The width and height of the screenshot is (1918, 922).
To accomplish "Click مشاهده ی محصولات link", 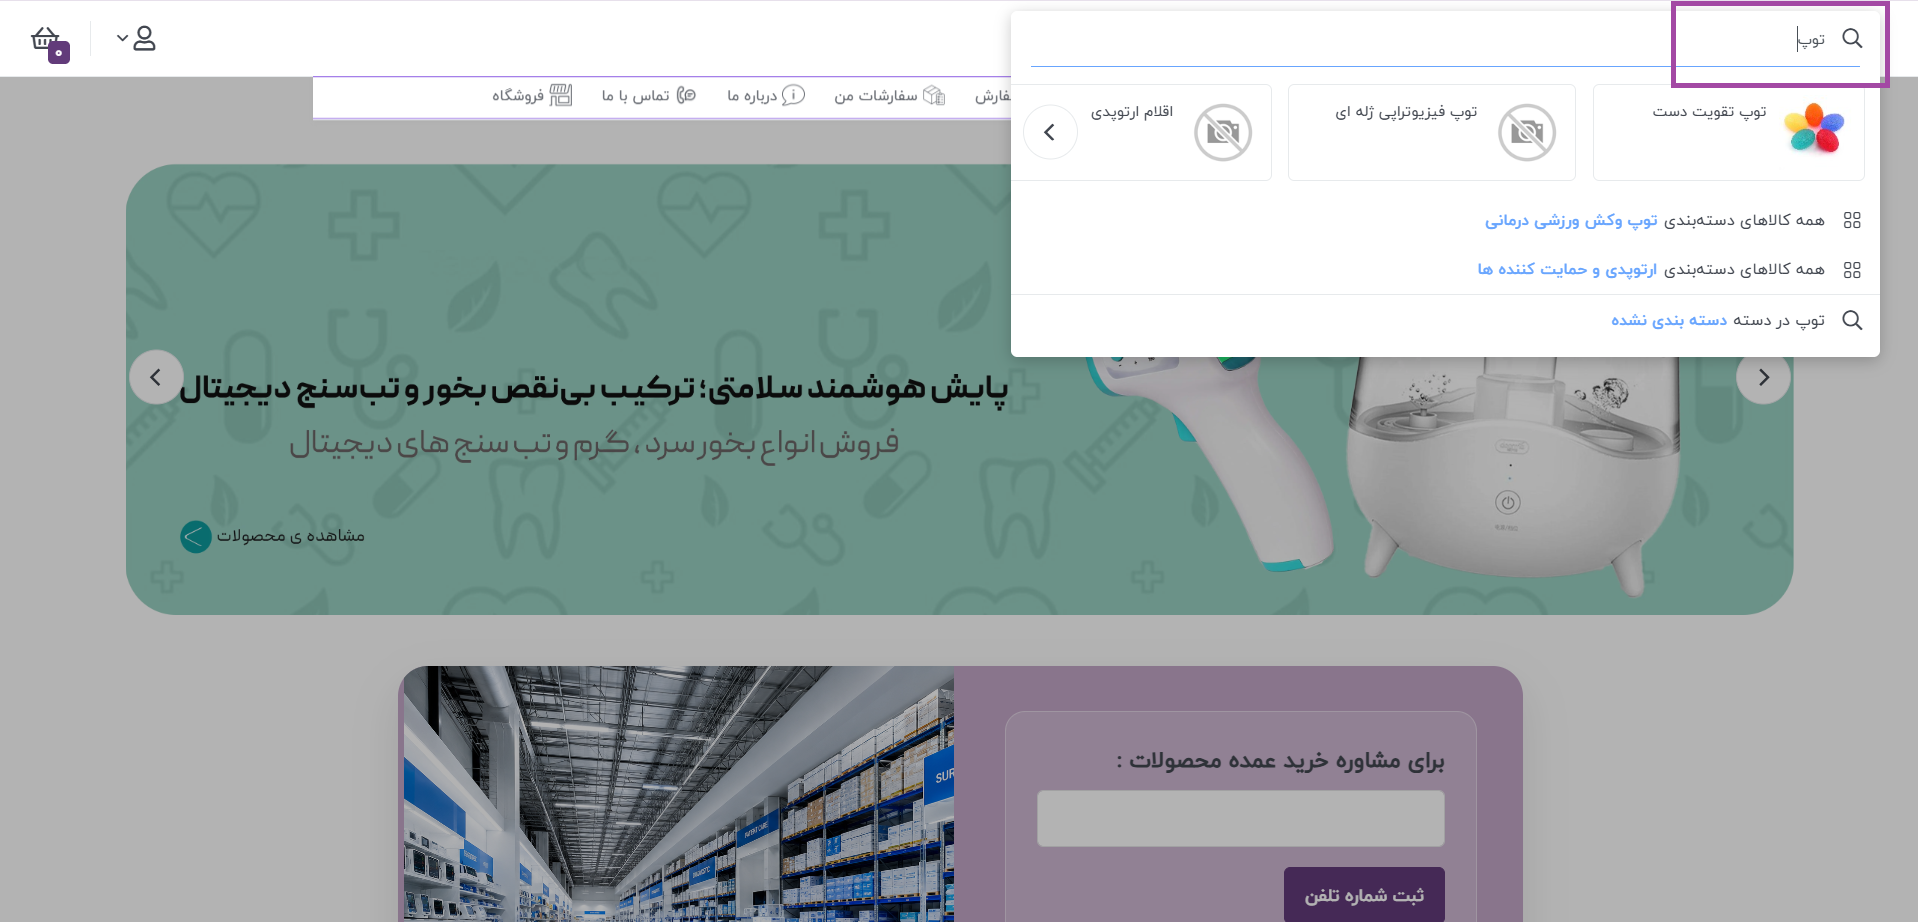I will pyautogui.click(x=291, y=536).
